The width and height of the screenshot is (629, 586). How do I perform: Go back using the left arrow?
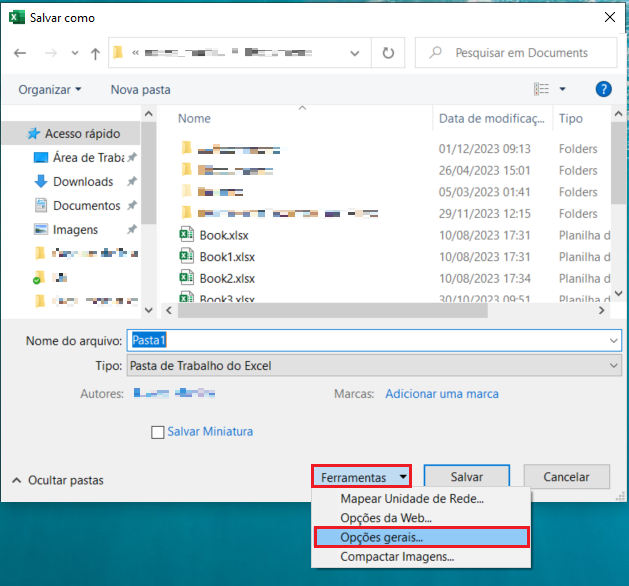click(20, 53)
